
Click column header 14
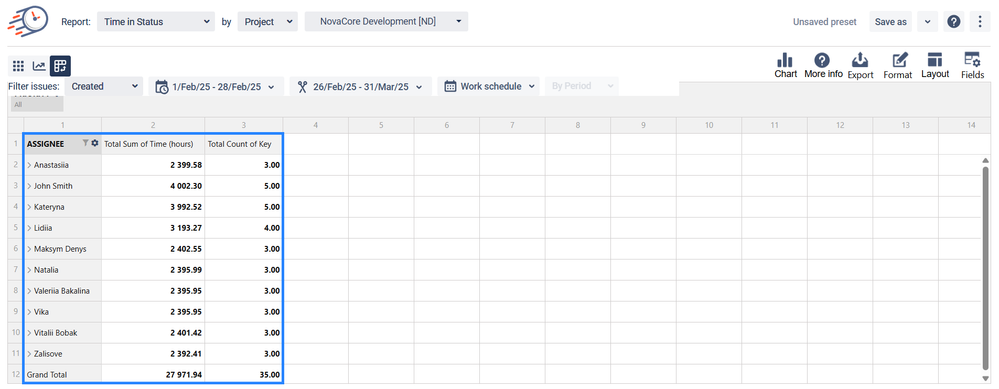pyautogui.click(x=970, y=125)
